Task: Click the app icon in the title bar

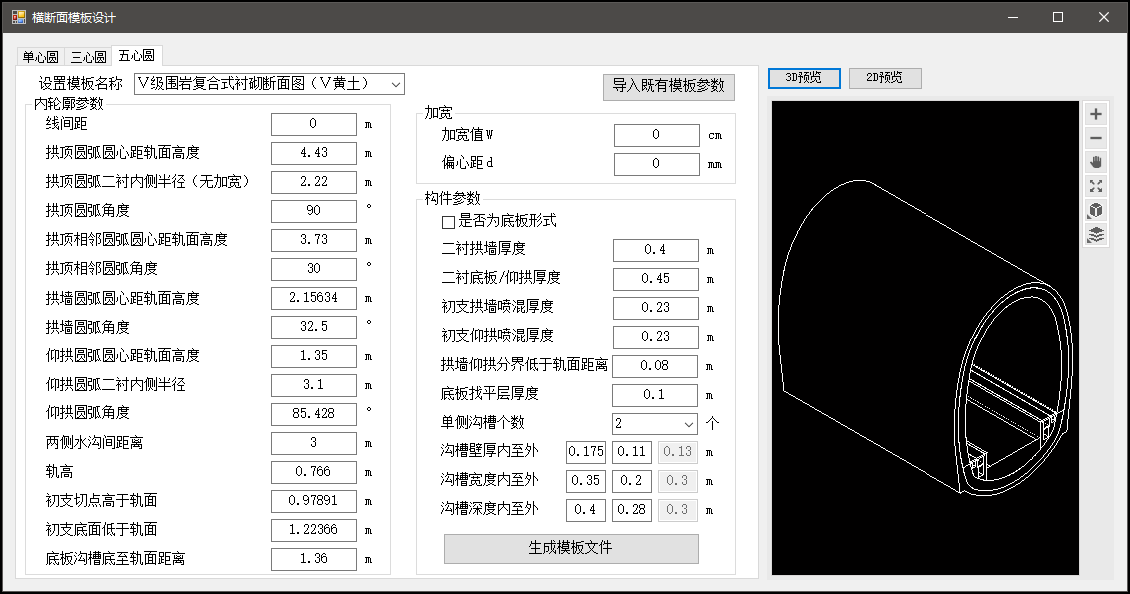Action: click(18, 17)
